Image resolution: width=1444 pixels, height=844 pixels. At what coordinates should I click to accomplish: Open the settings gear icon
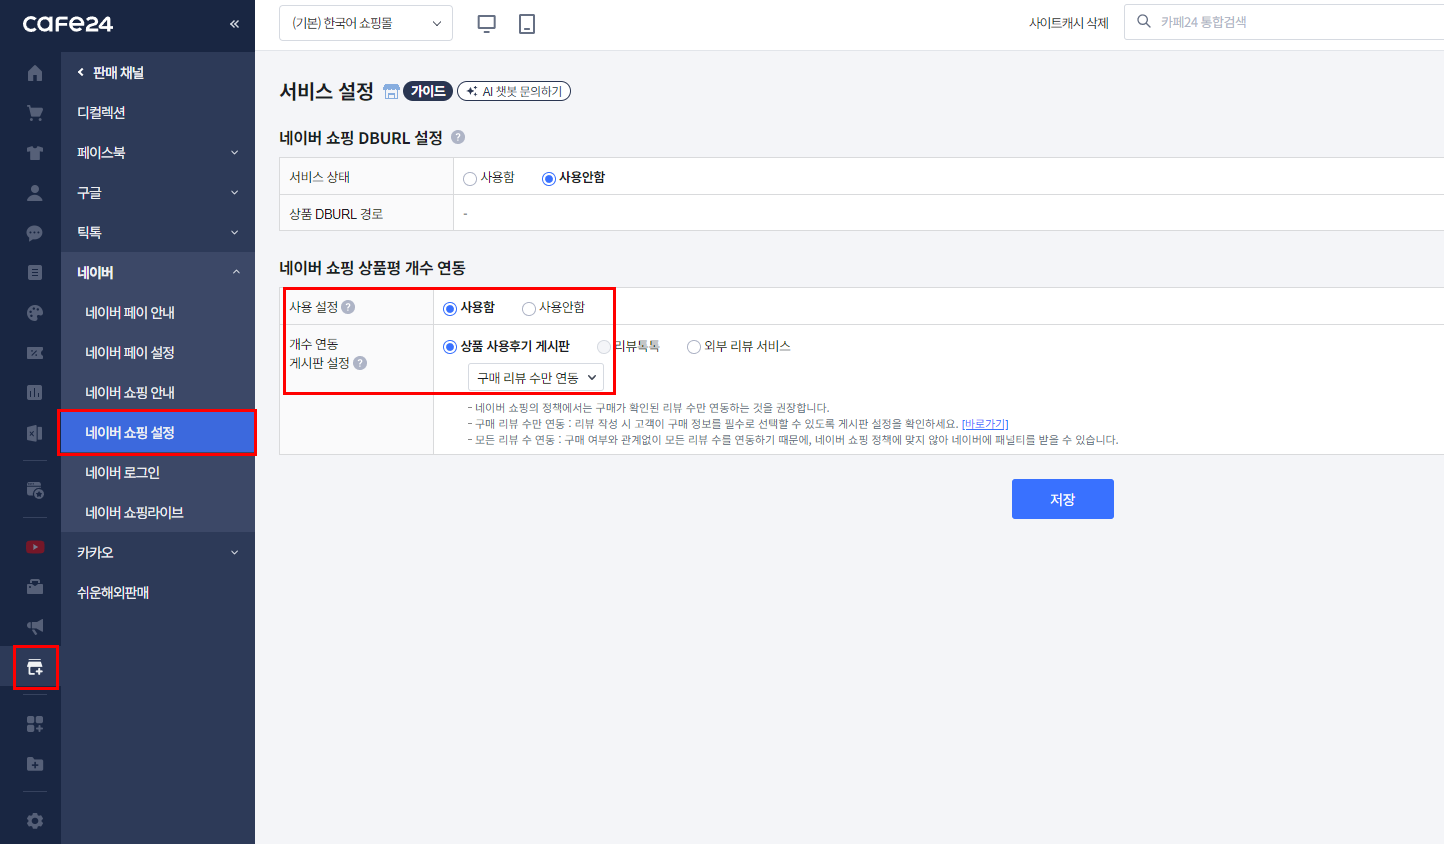(x=35, y=821)
